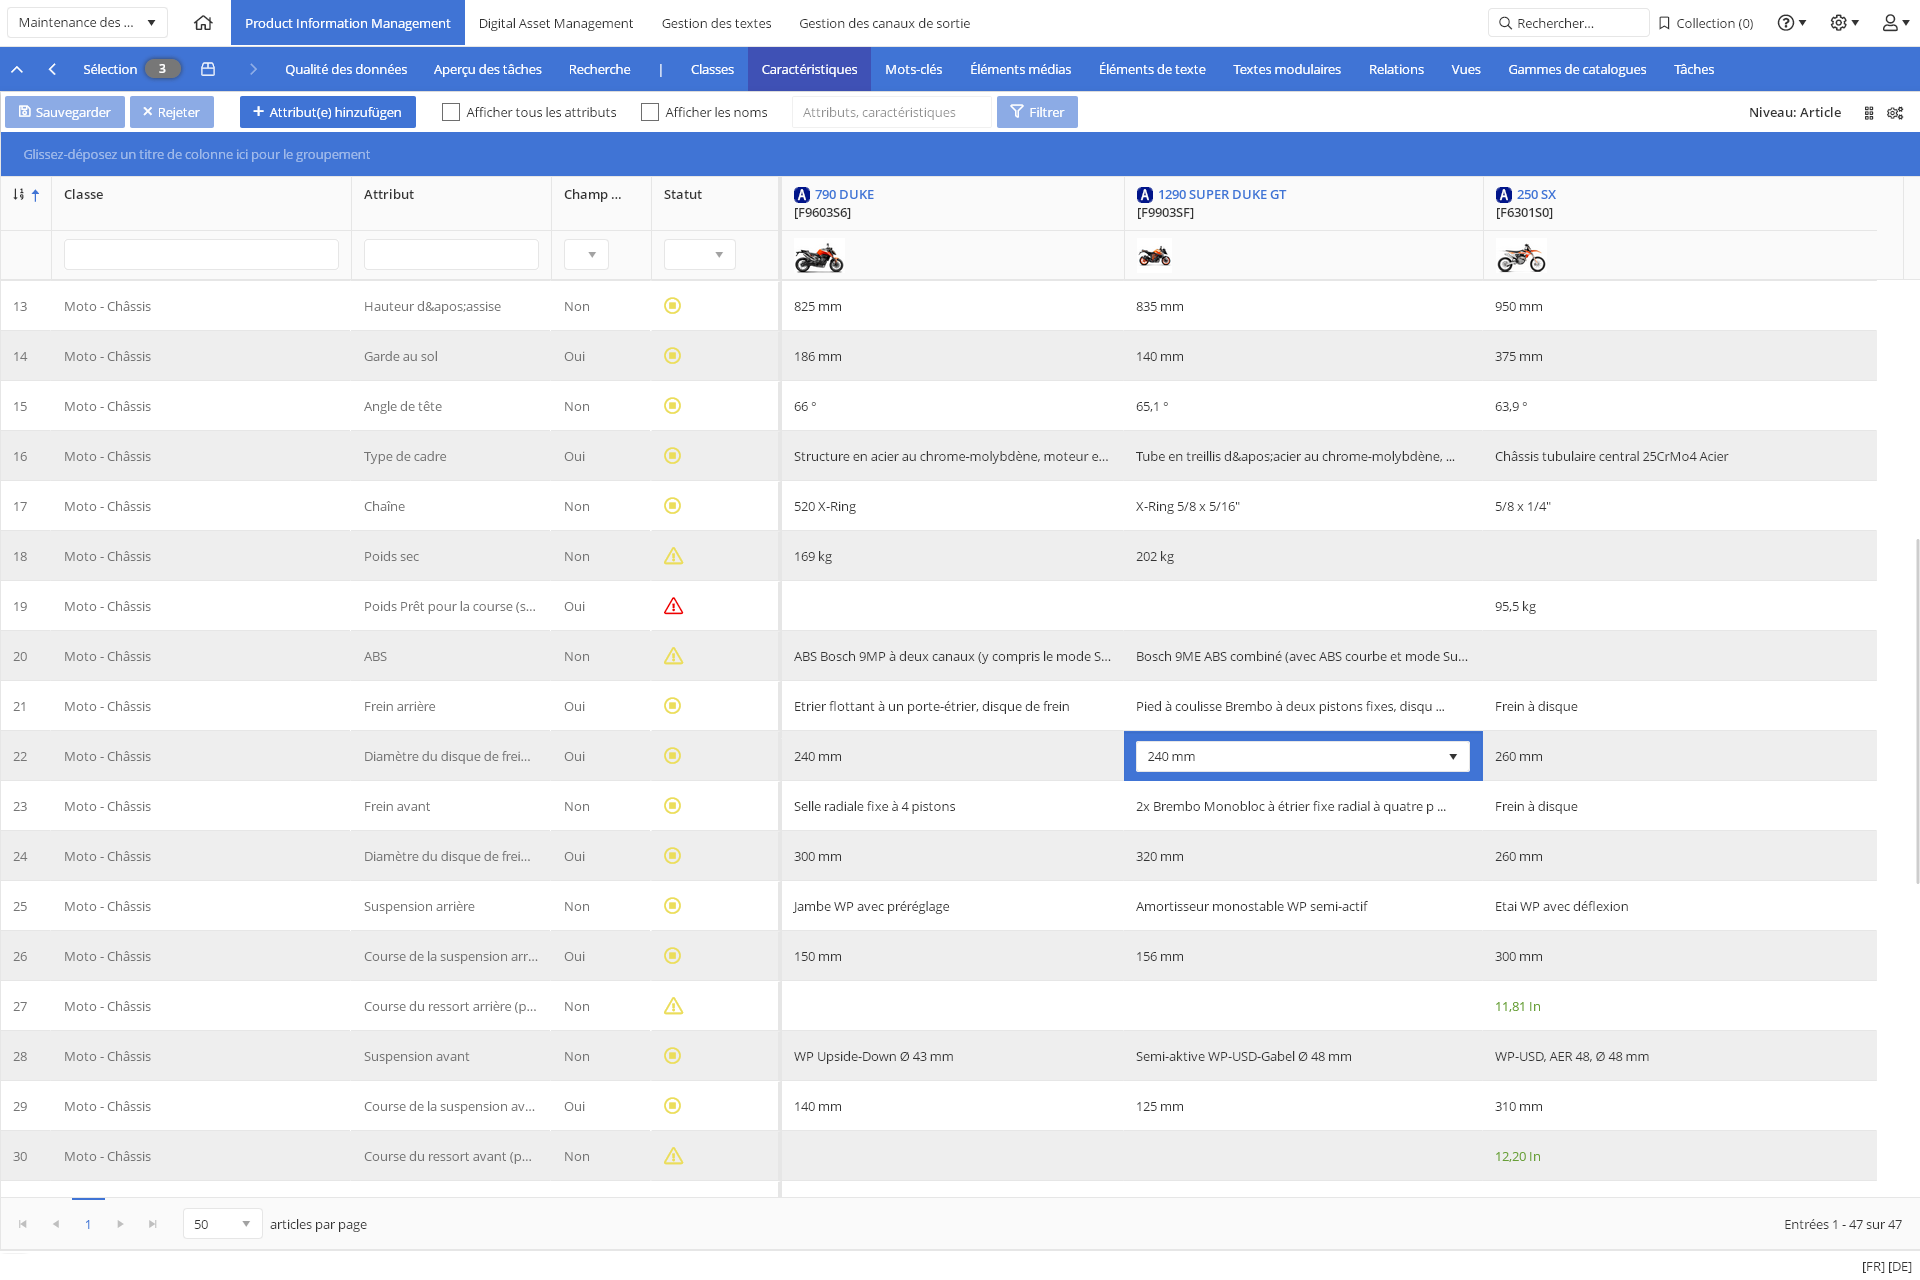Open Relations tab
Image resolution: width=1920 pixels, height=1280 pixels.
[x=1396, y=69]
